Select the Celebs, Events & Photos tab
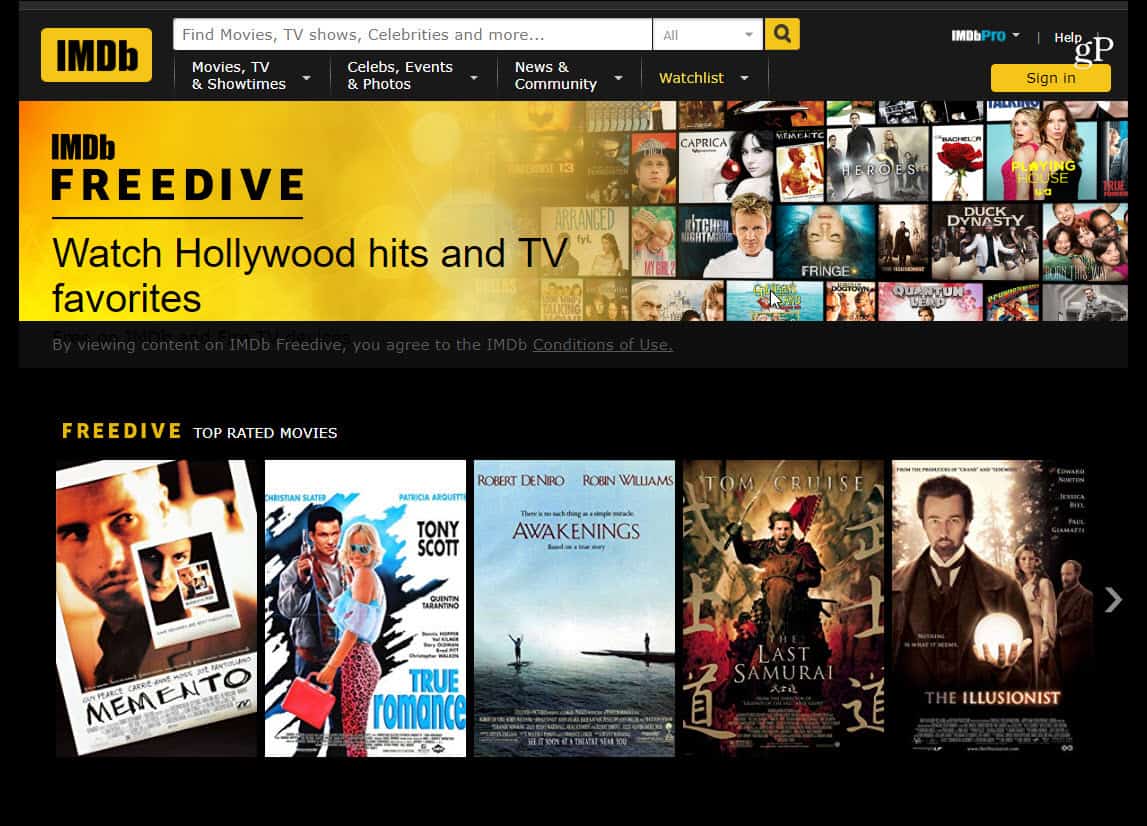Viewport: 1147px width, 826px height. coord(400,75)
